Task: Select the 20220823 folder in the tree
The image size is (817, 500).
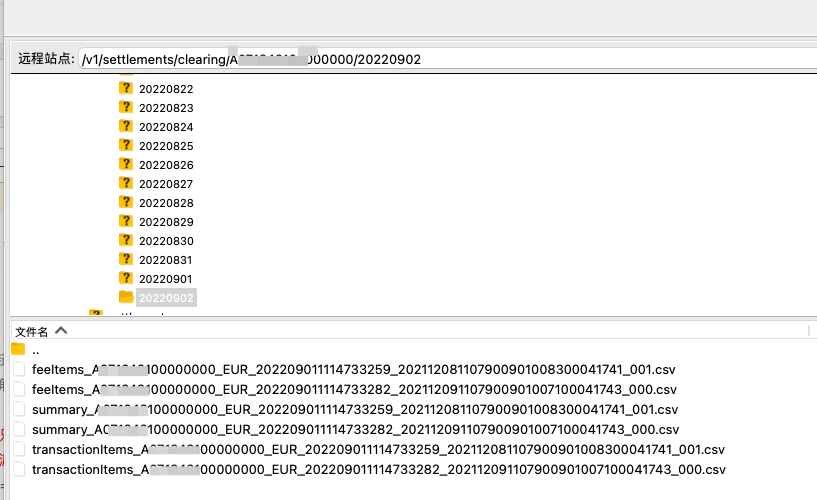Action: [166, 108]
